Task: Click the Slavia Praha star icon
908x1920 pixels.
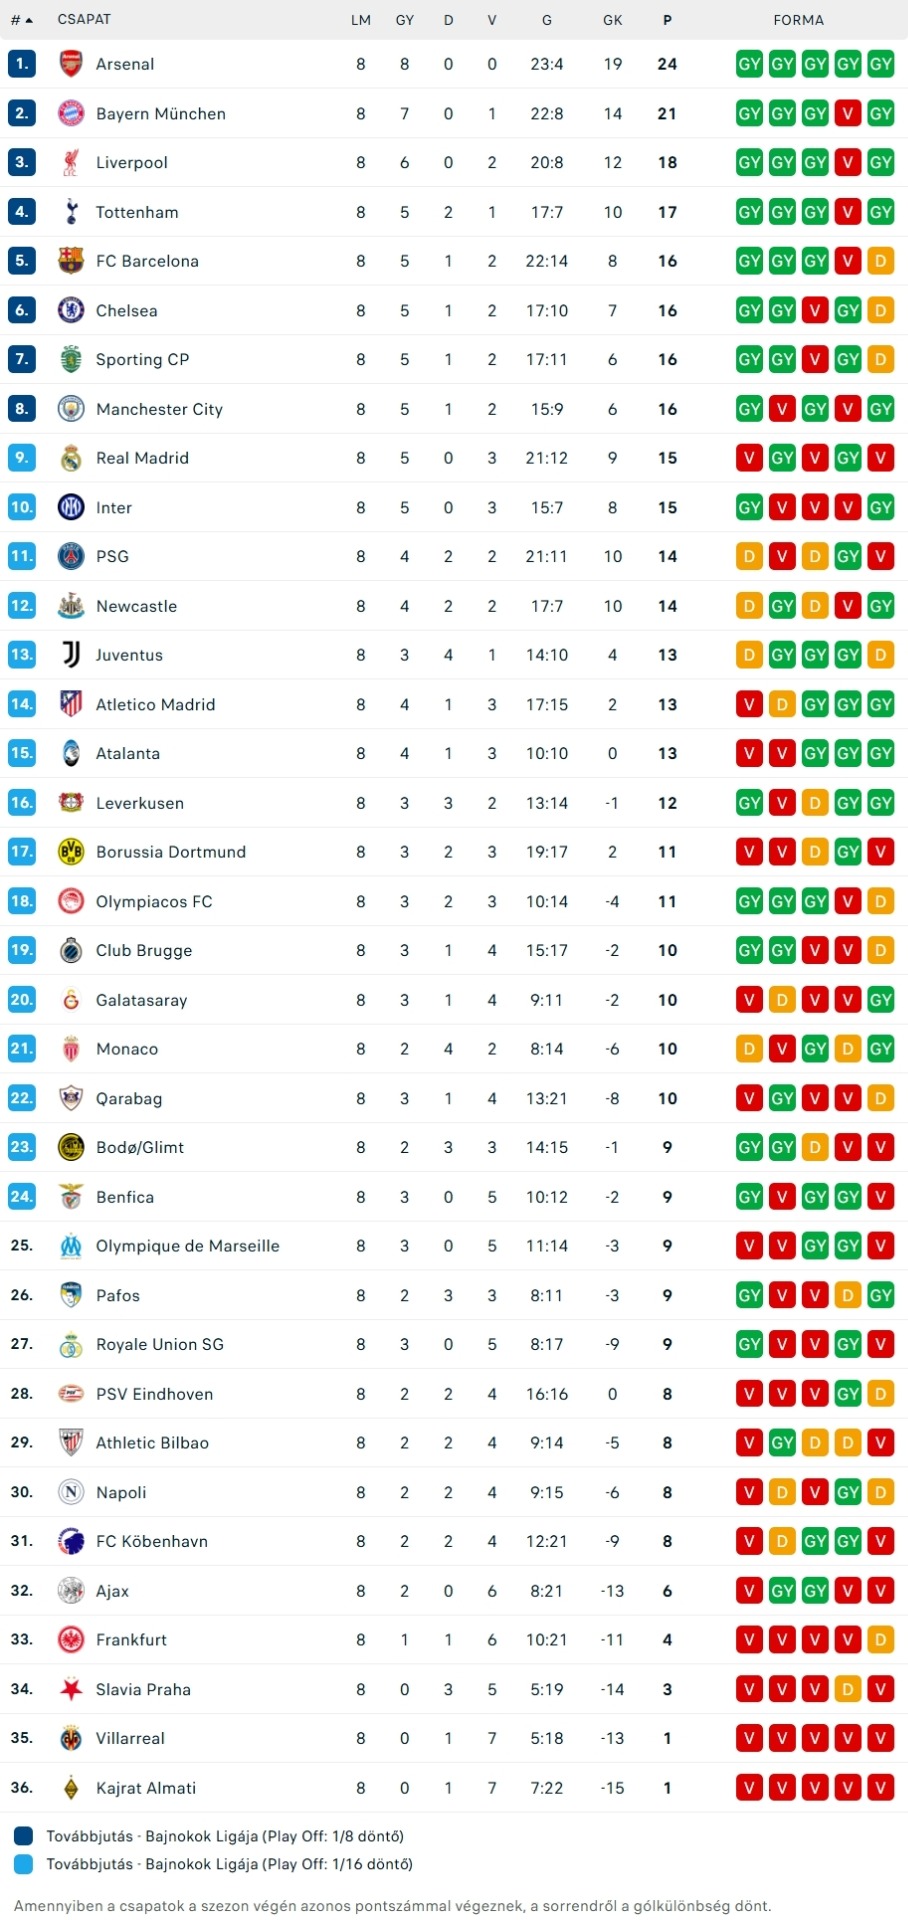Action: tap(71, 1689)
